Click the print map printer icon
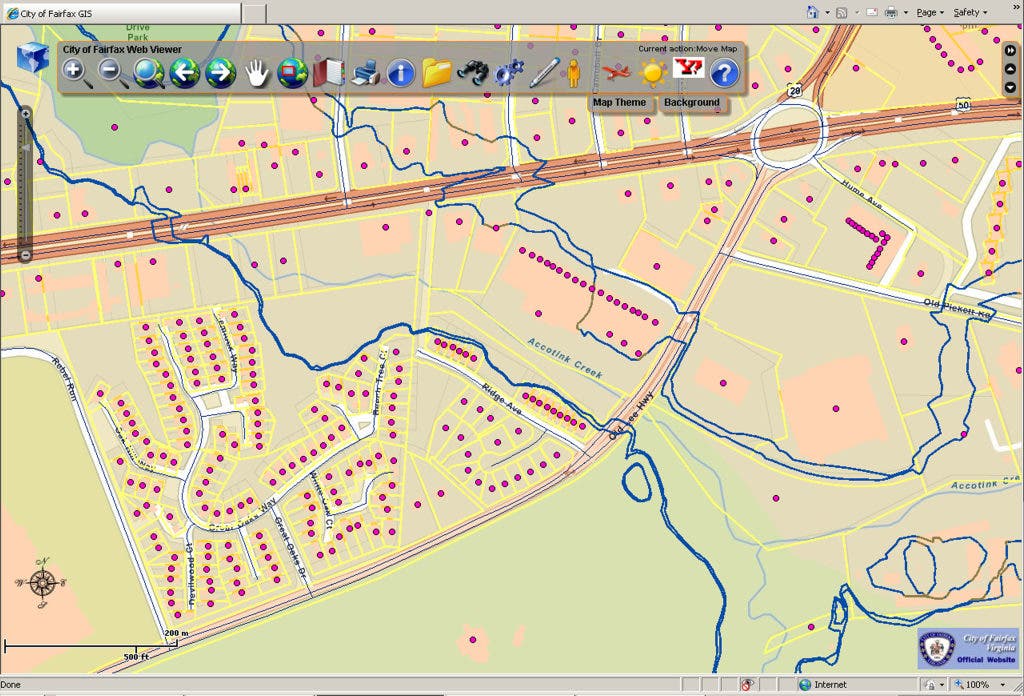The width and height of the screenshot is (1024, 696). (365, 73)
